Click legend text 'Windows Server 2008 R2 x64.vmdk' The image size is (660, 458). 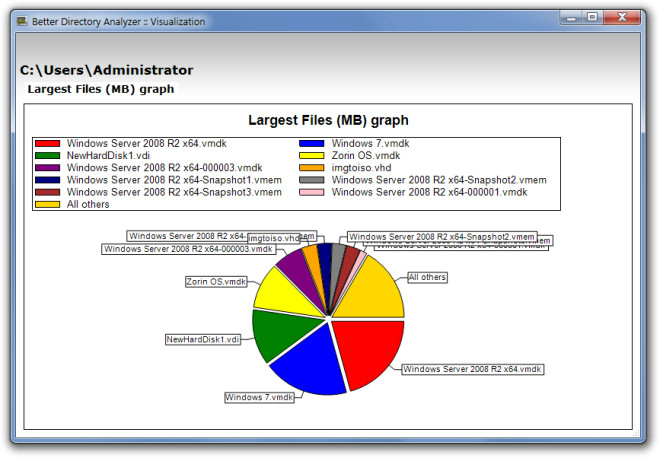(146, 144)
